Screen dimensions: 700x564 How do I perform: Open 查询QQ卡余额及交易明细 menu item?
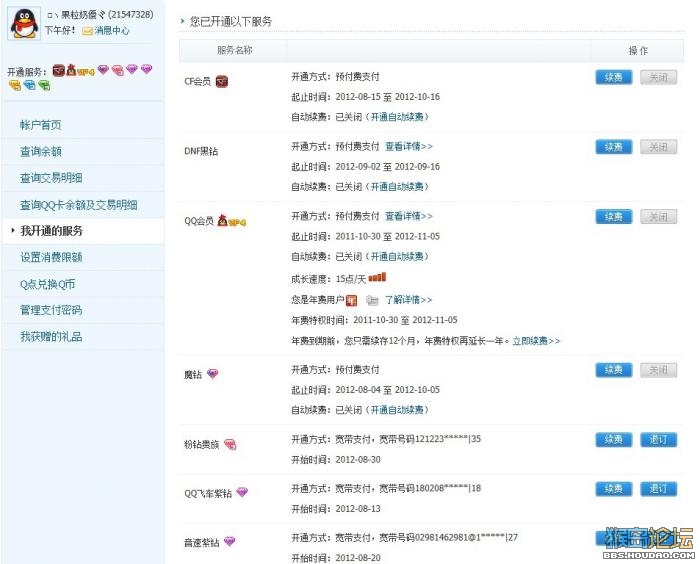click(x=79, y=205)
